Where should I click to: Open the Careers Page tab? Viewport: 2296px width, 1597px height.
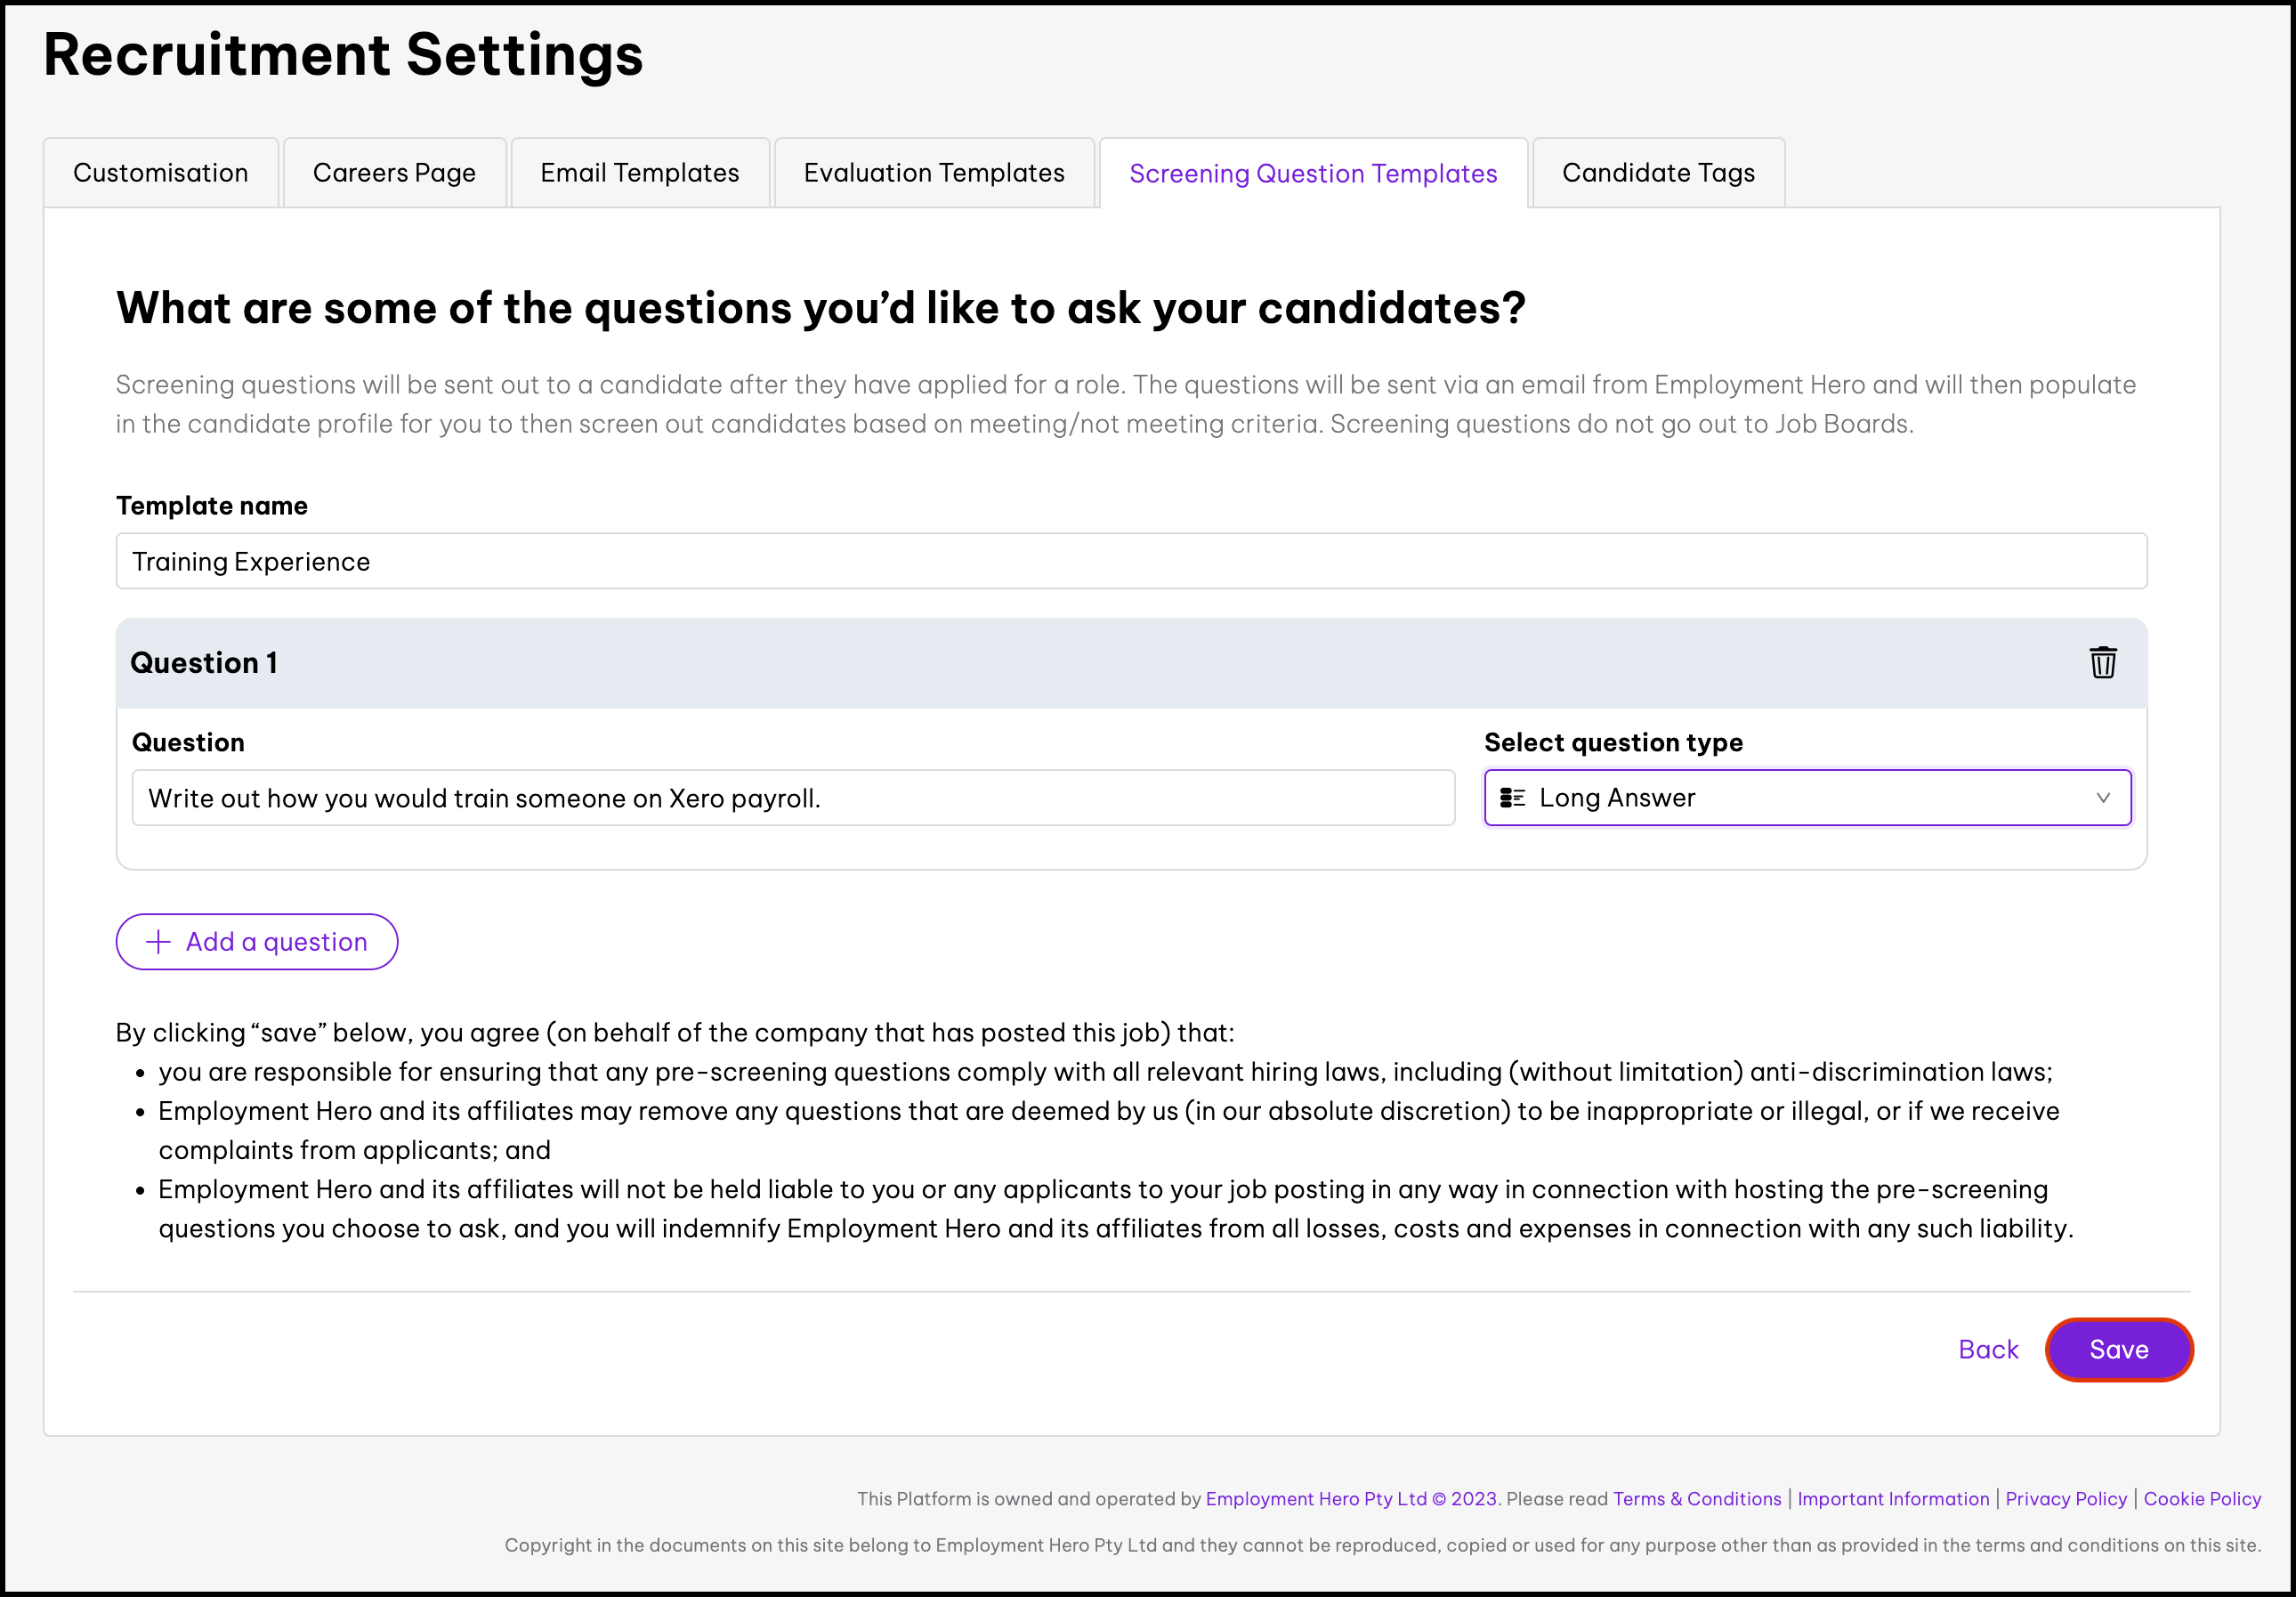[394, 173]
